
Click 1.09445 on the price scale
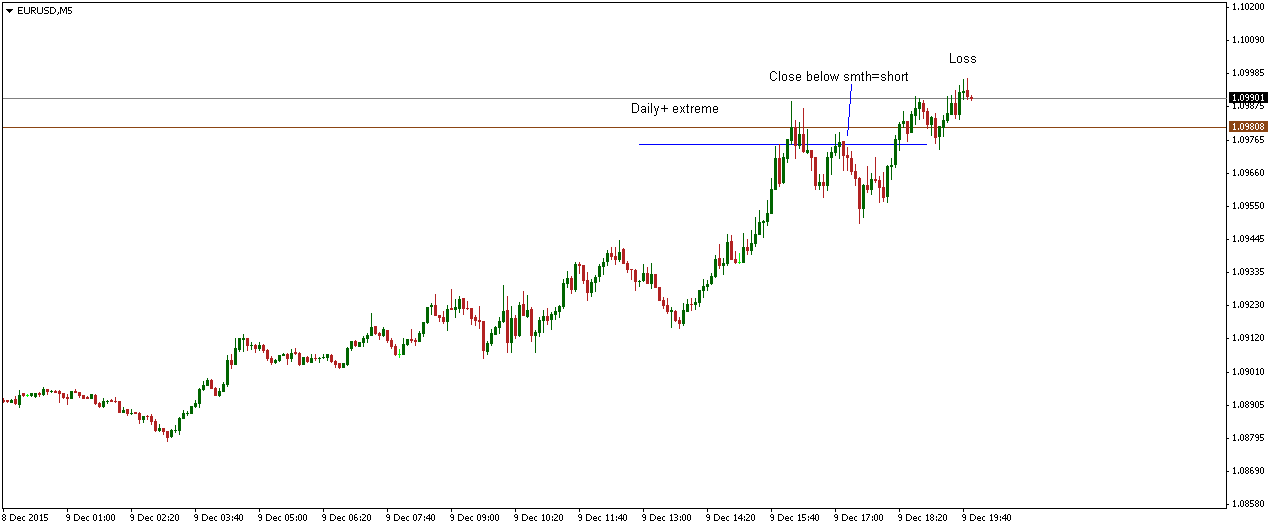1247,239
